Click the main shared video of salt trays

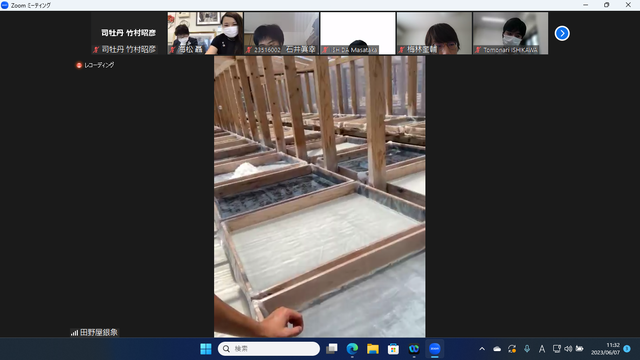point(320,196)
